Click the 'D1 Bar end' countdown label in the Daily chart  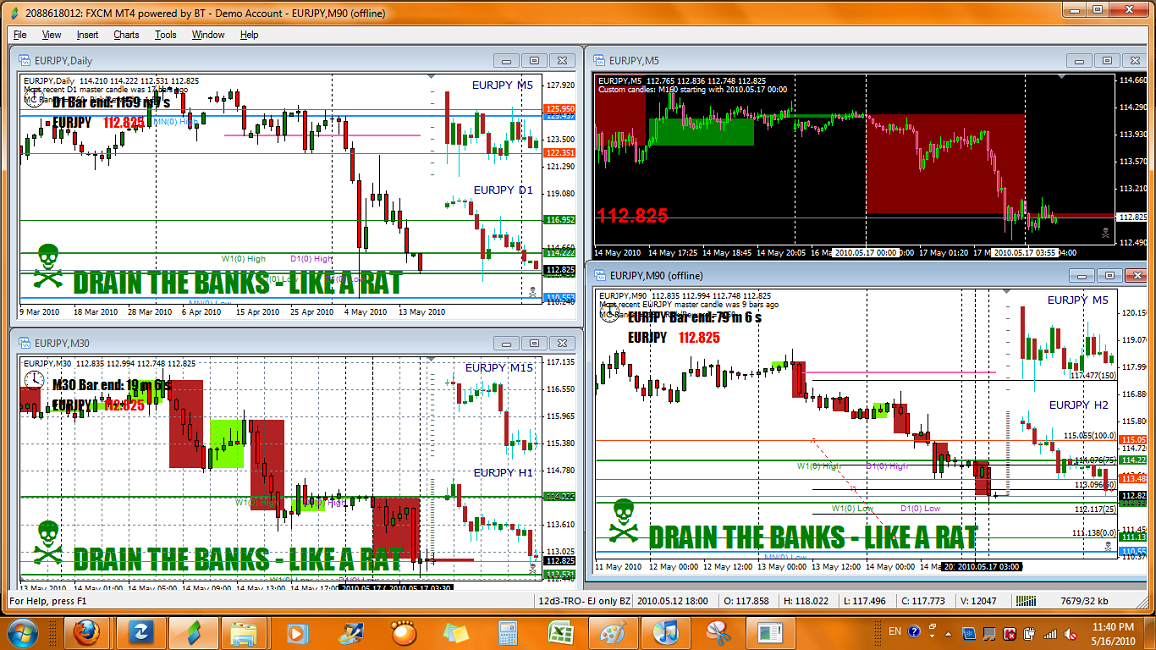(x=111, y=102)
